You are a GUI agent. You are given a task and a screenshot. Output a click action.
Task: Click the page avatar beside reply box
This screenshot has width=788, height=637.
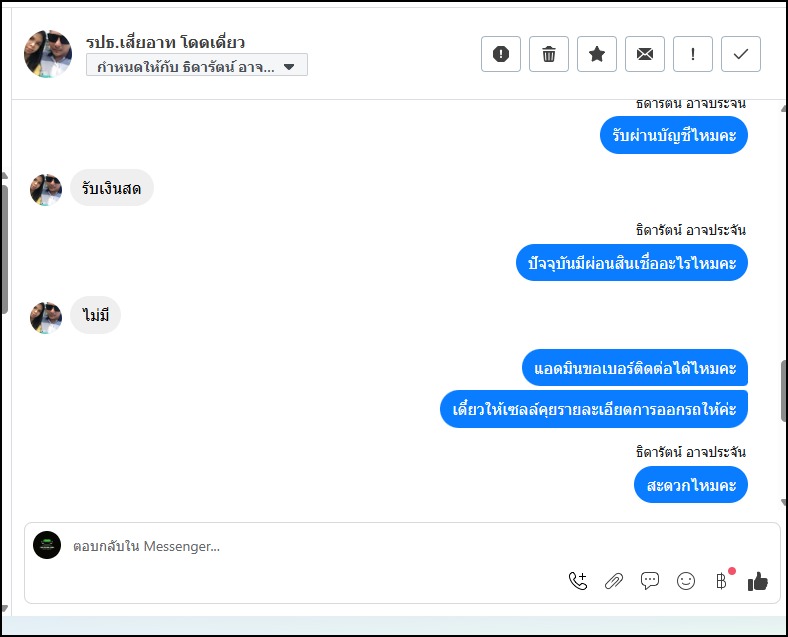tap(47, 545)
